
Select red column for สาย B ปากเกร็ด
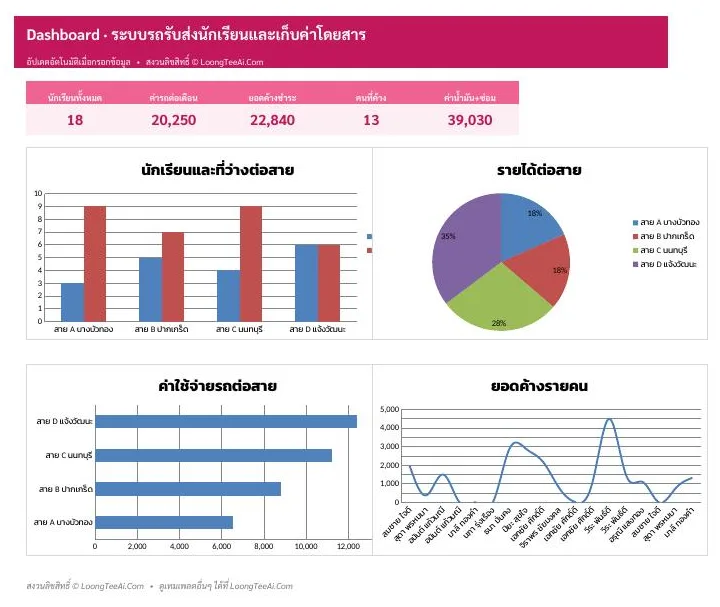[173, 276]
